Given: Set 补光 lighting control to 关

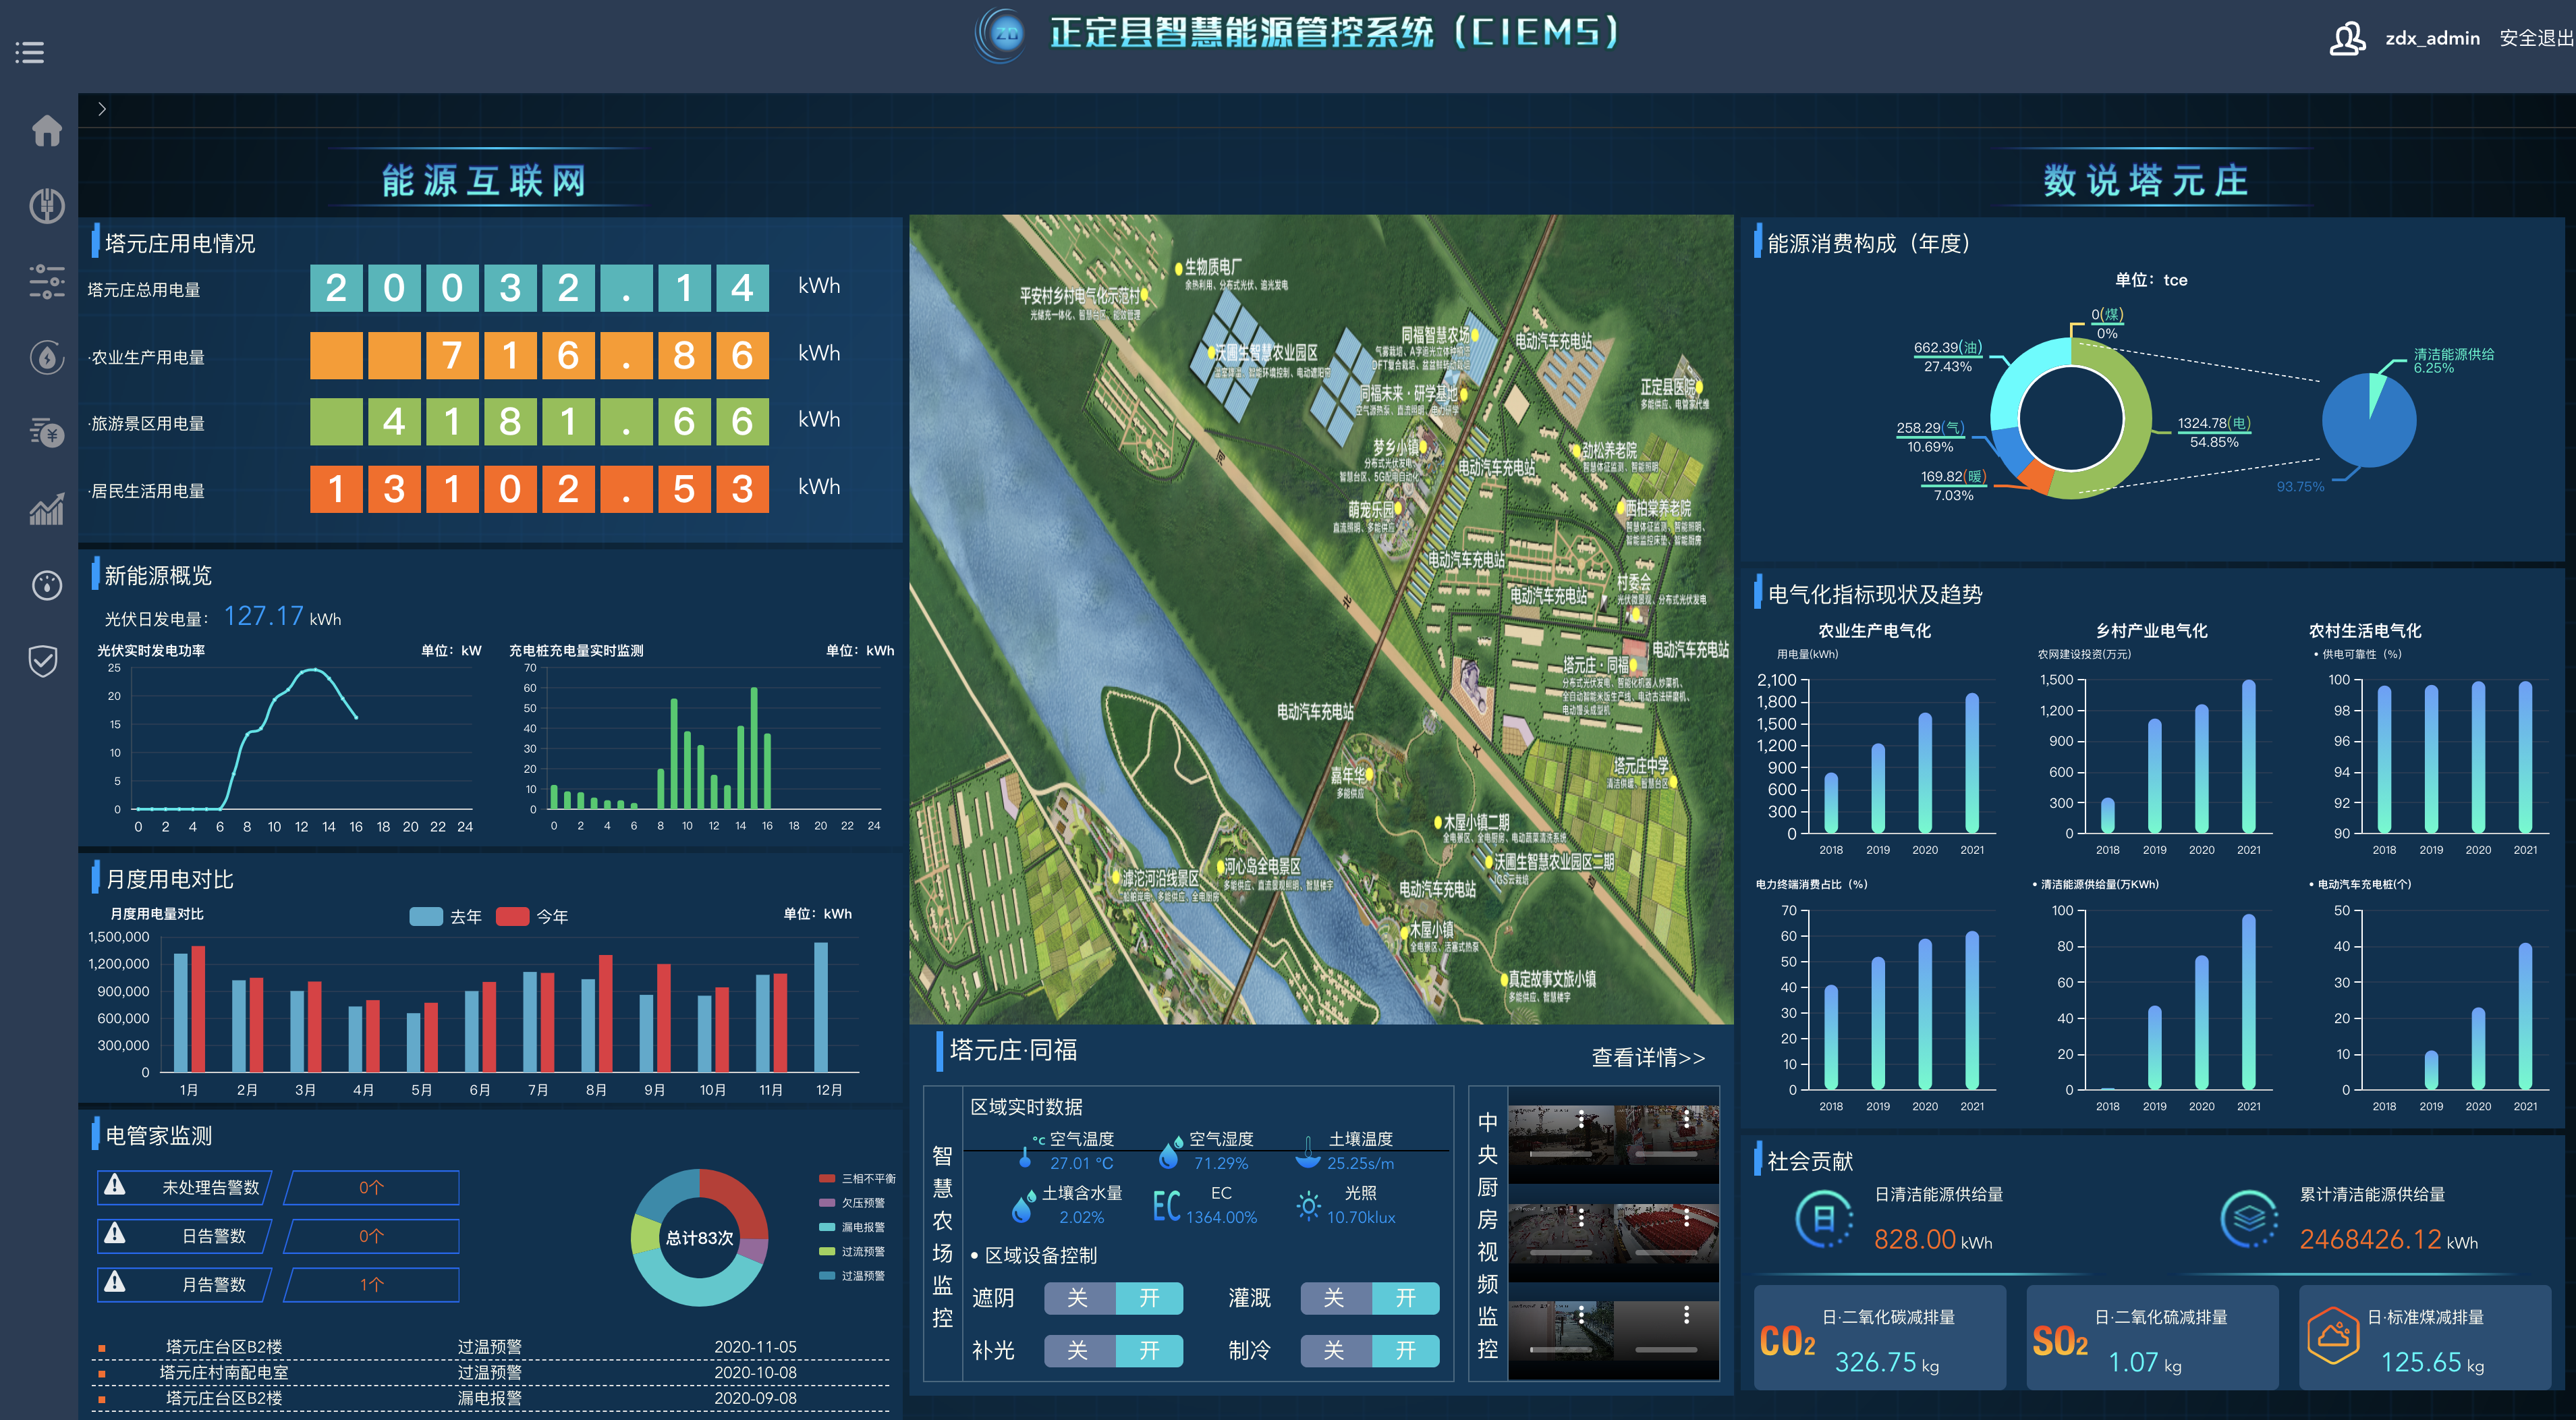Looking at the screenshot, I should pyautogui.click(x=1078, y=1351).
